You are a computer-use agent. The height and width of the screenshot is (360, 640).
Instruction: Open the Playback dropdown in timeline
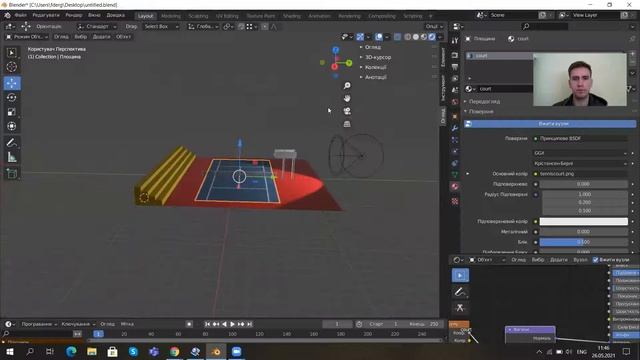[x=39, y=324]
